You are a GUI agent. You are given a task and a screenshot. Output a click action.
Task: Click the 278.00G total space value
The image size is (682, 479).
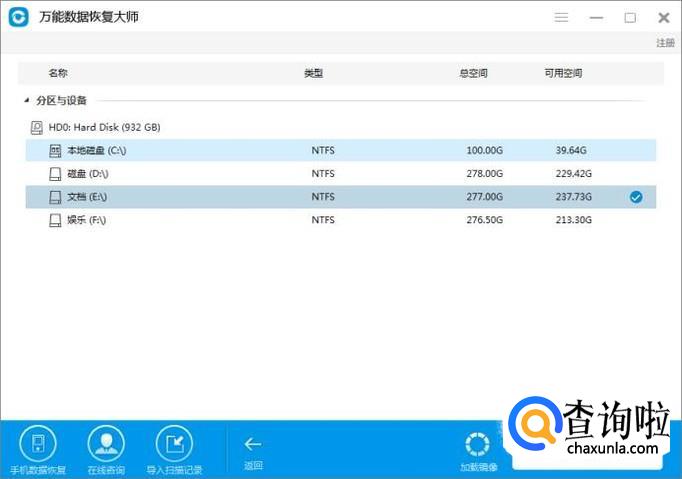[x=485, y=174]
